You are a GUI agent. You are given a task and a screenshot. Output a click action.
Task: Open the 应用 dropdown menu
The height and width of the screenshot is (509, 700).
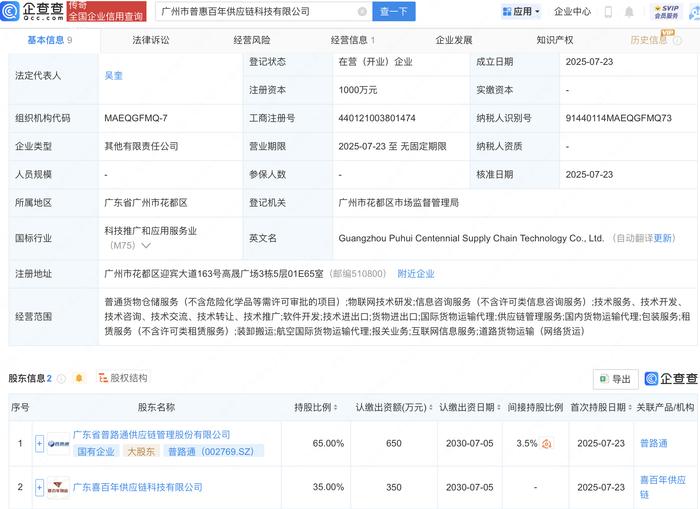(x=521, y=12)
